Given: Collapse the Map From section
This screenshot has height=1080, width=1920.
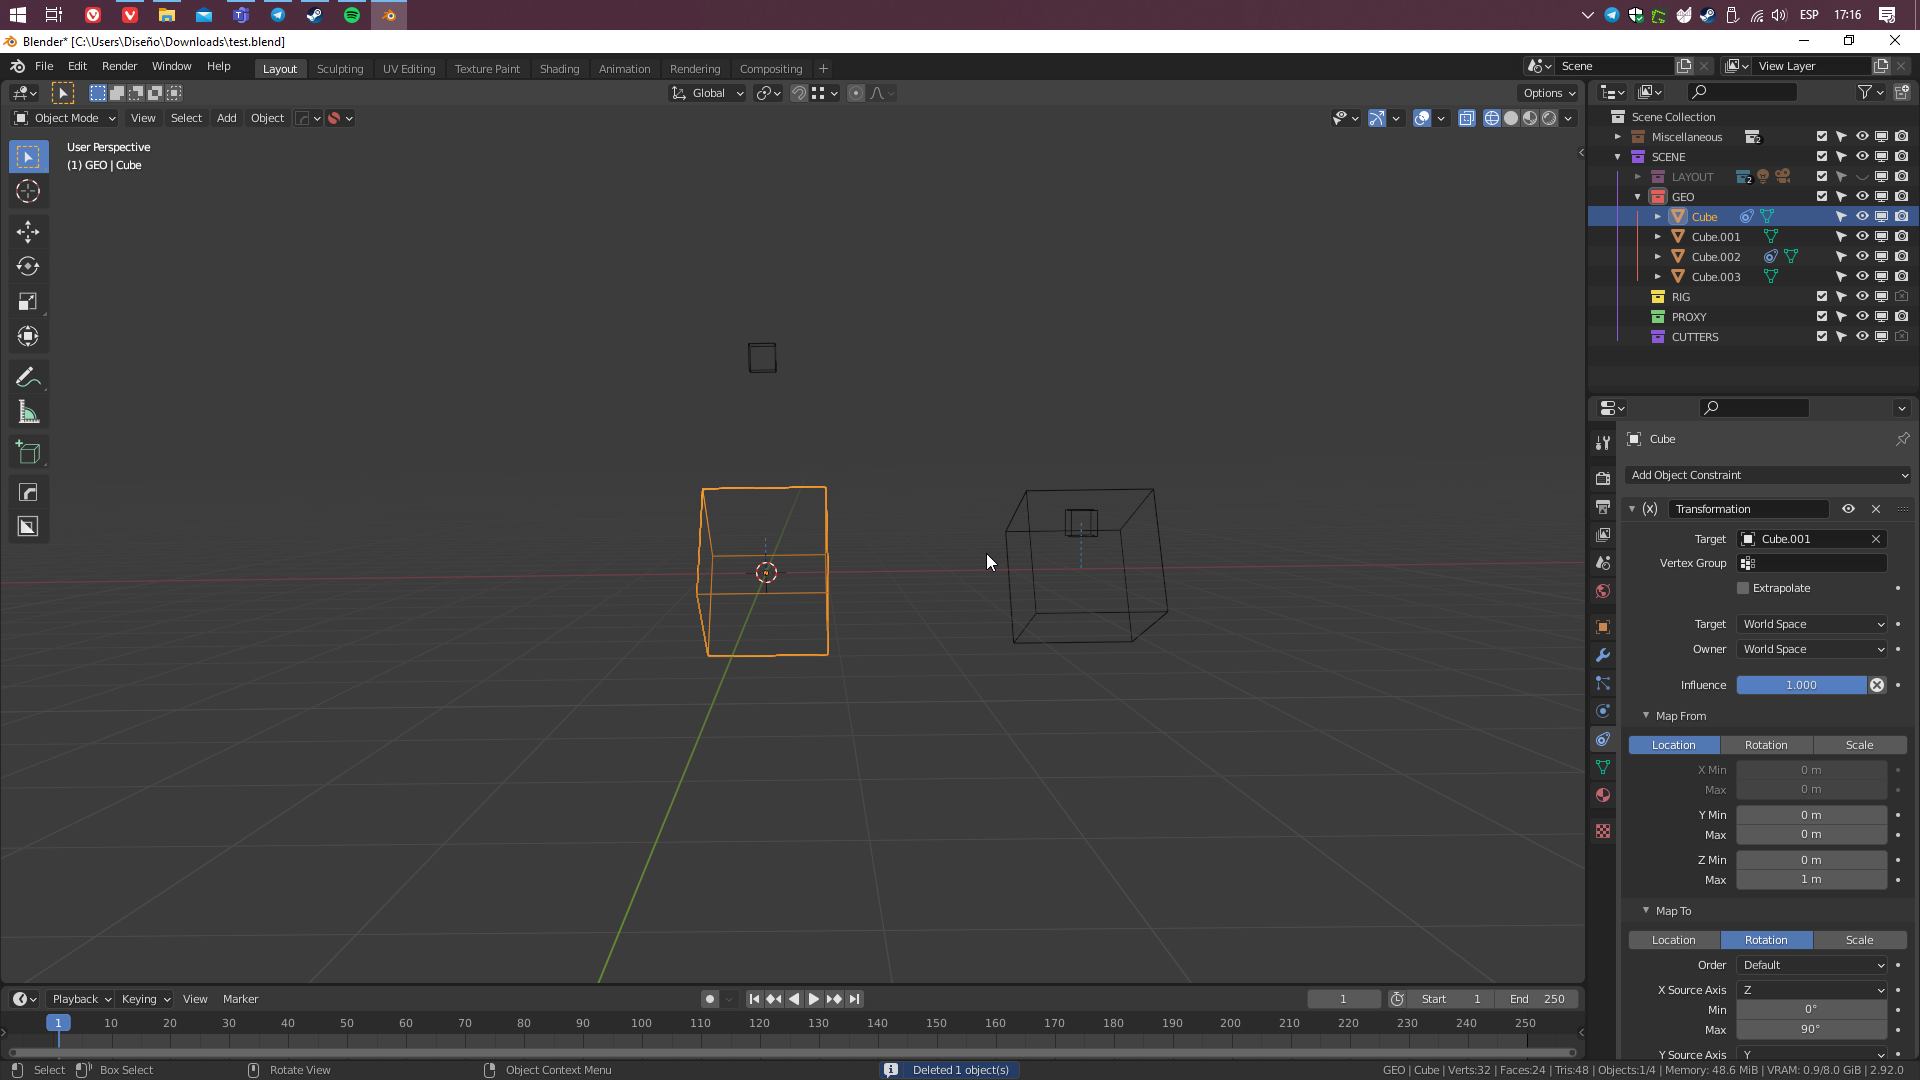Looking at the screenshot, I should pos(1645,716).
